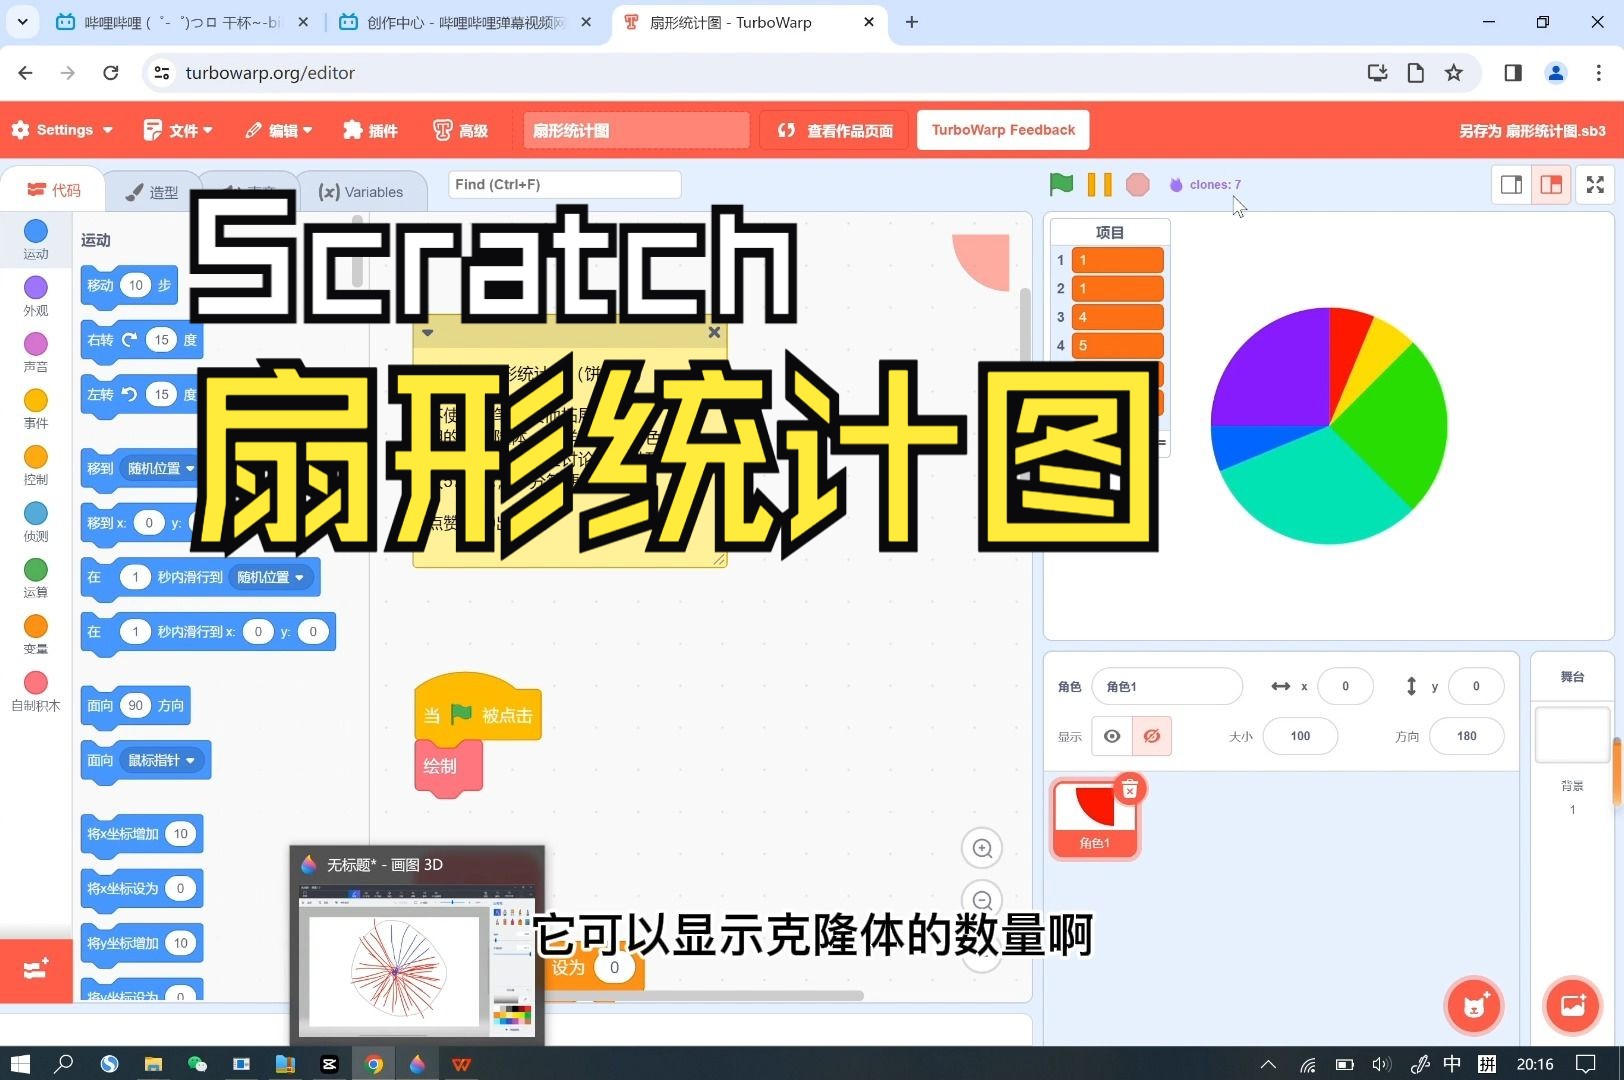Switch to the 造型 costumes tab

pyautogui.click(x=152, y=192)
